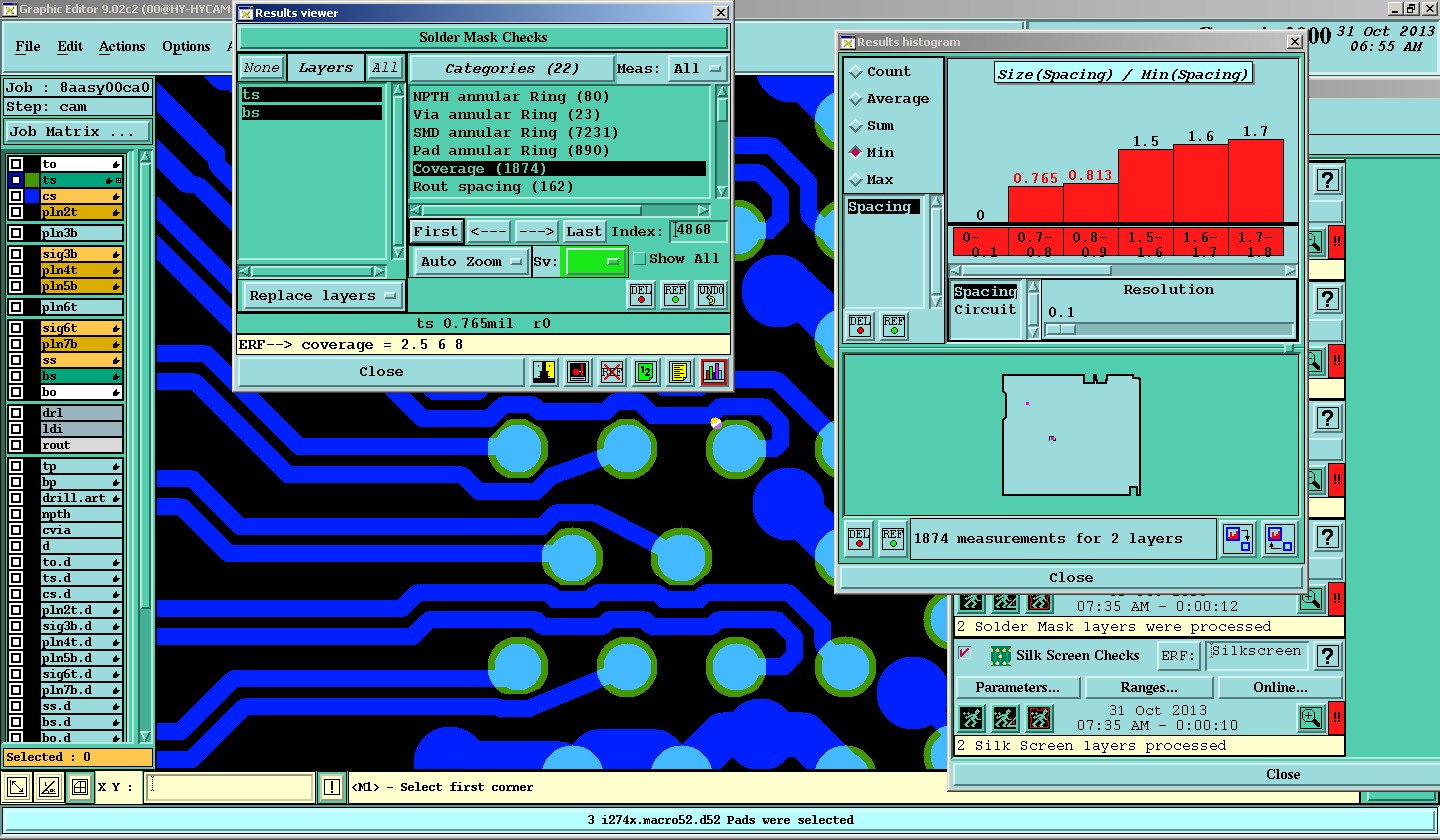
Task: Toggle checkbox for layer to
Action: point(16,164)
